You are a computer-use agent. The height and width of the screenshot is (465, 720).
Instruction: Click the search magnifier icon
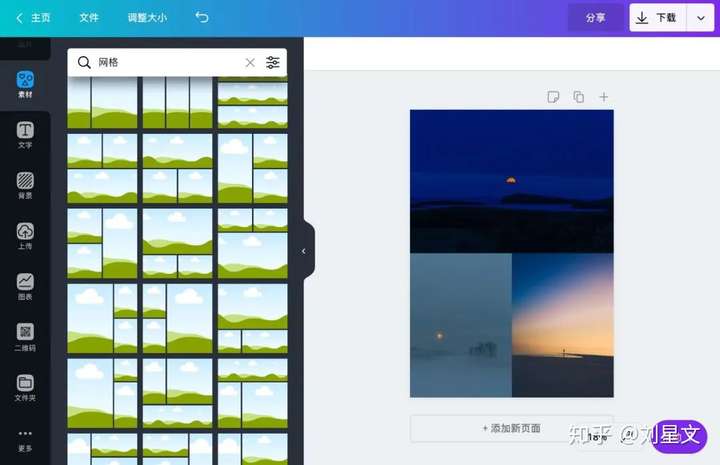point(84,62)
